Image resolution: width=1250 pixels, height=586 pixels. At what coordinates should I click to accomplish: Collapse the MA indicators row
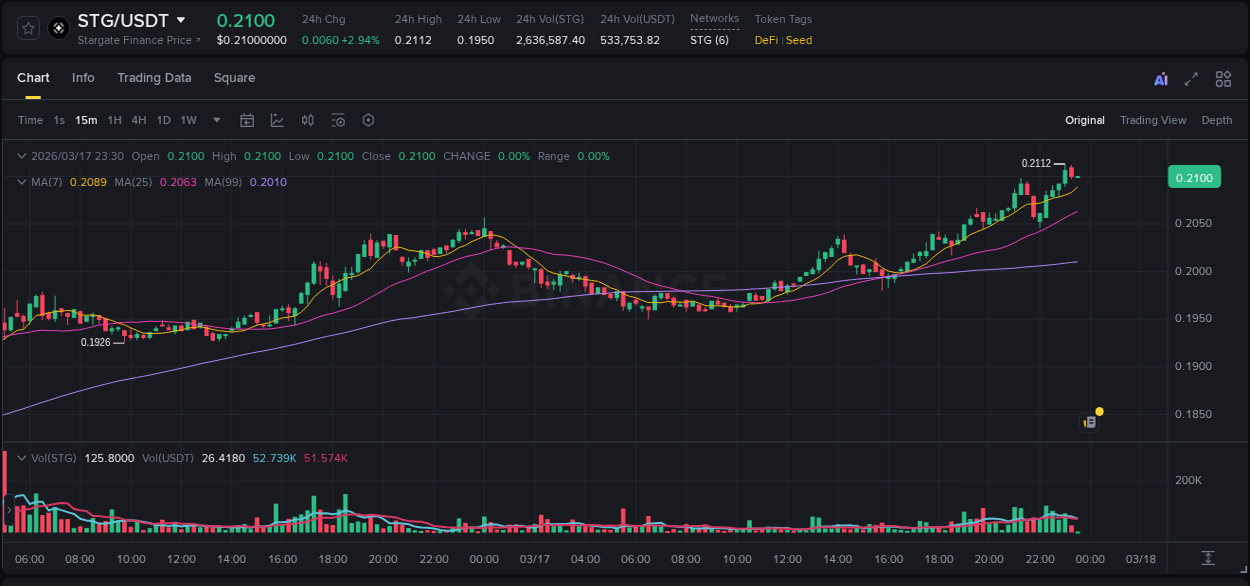coord(21,182)
